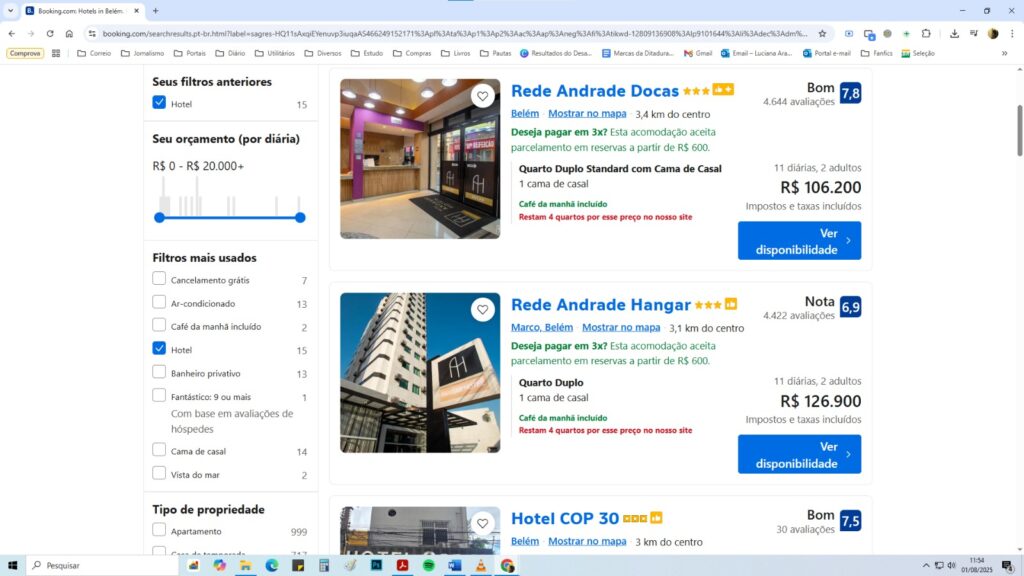Click maximum budget slider handle
Viewport: 1024px width, 576px height.
300,217
